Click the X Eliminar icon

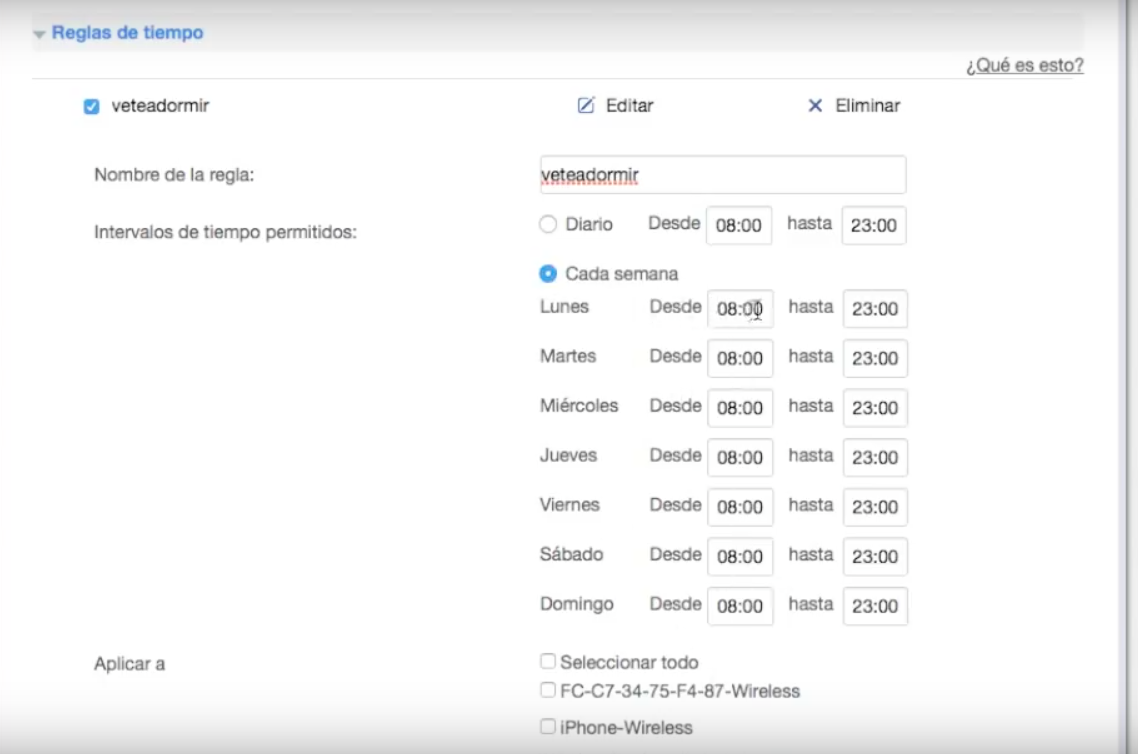(814, 105)
